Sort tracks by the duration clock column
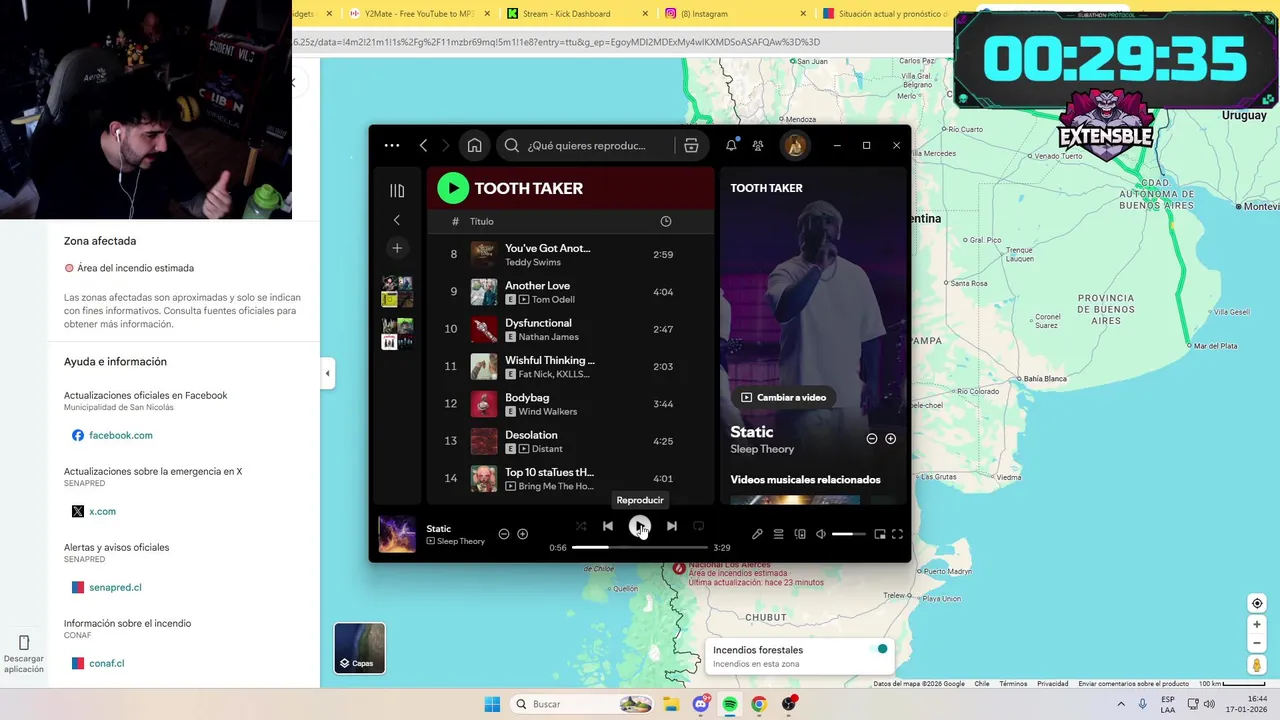 pyautogui.click(x=666, y=221)
